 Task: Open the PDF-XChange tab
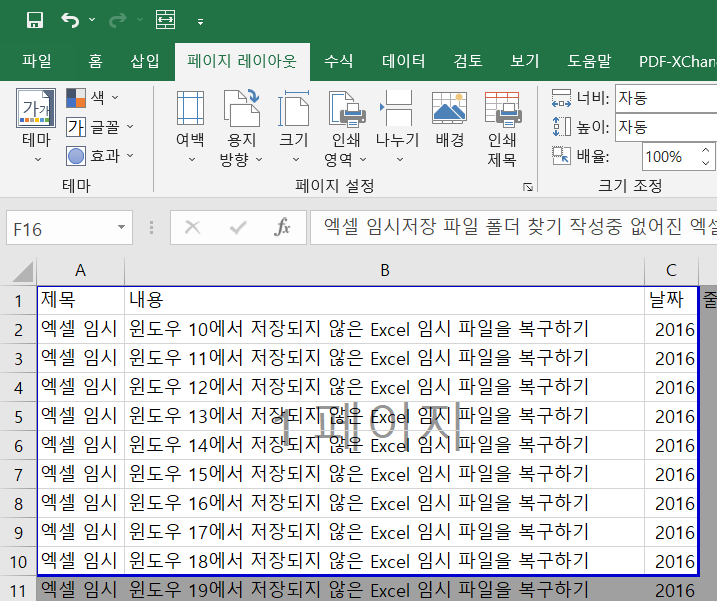tap(677, 61)
